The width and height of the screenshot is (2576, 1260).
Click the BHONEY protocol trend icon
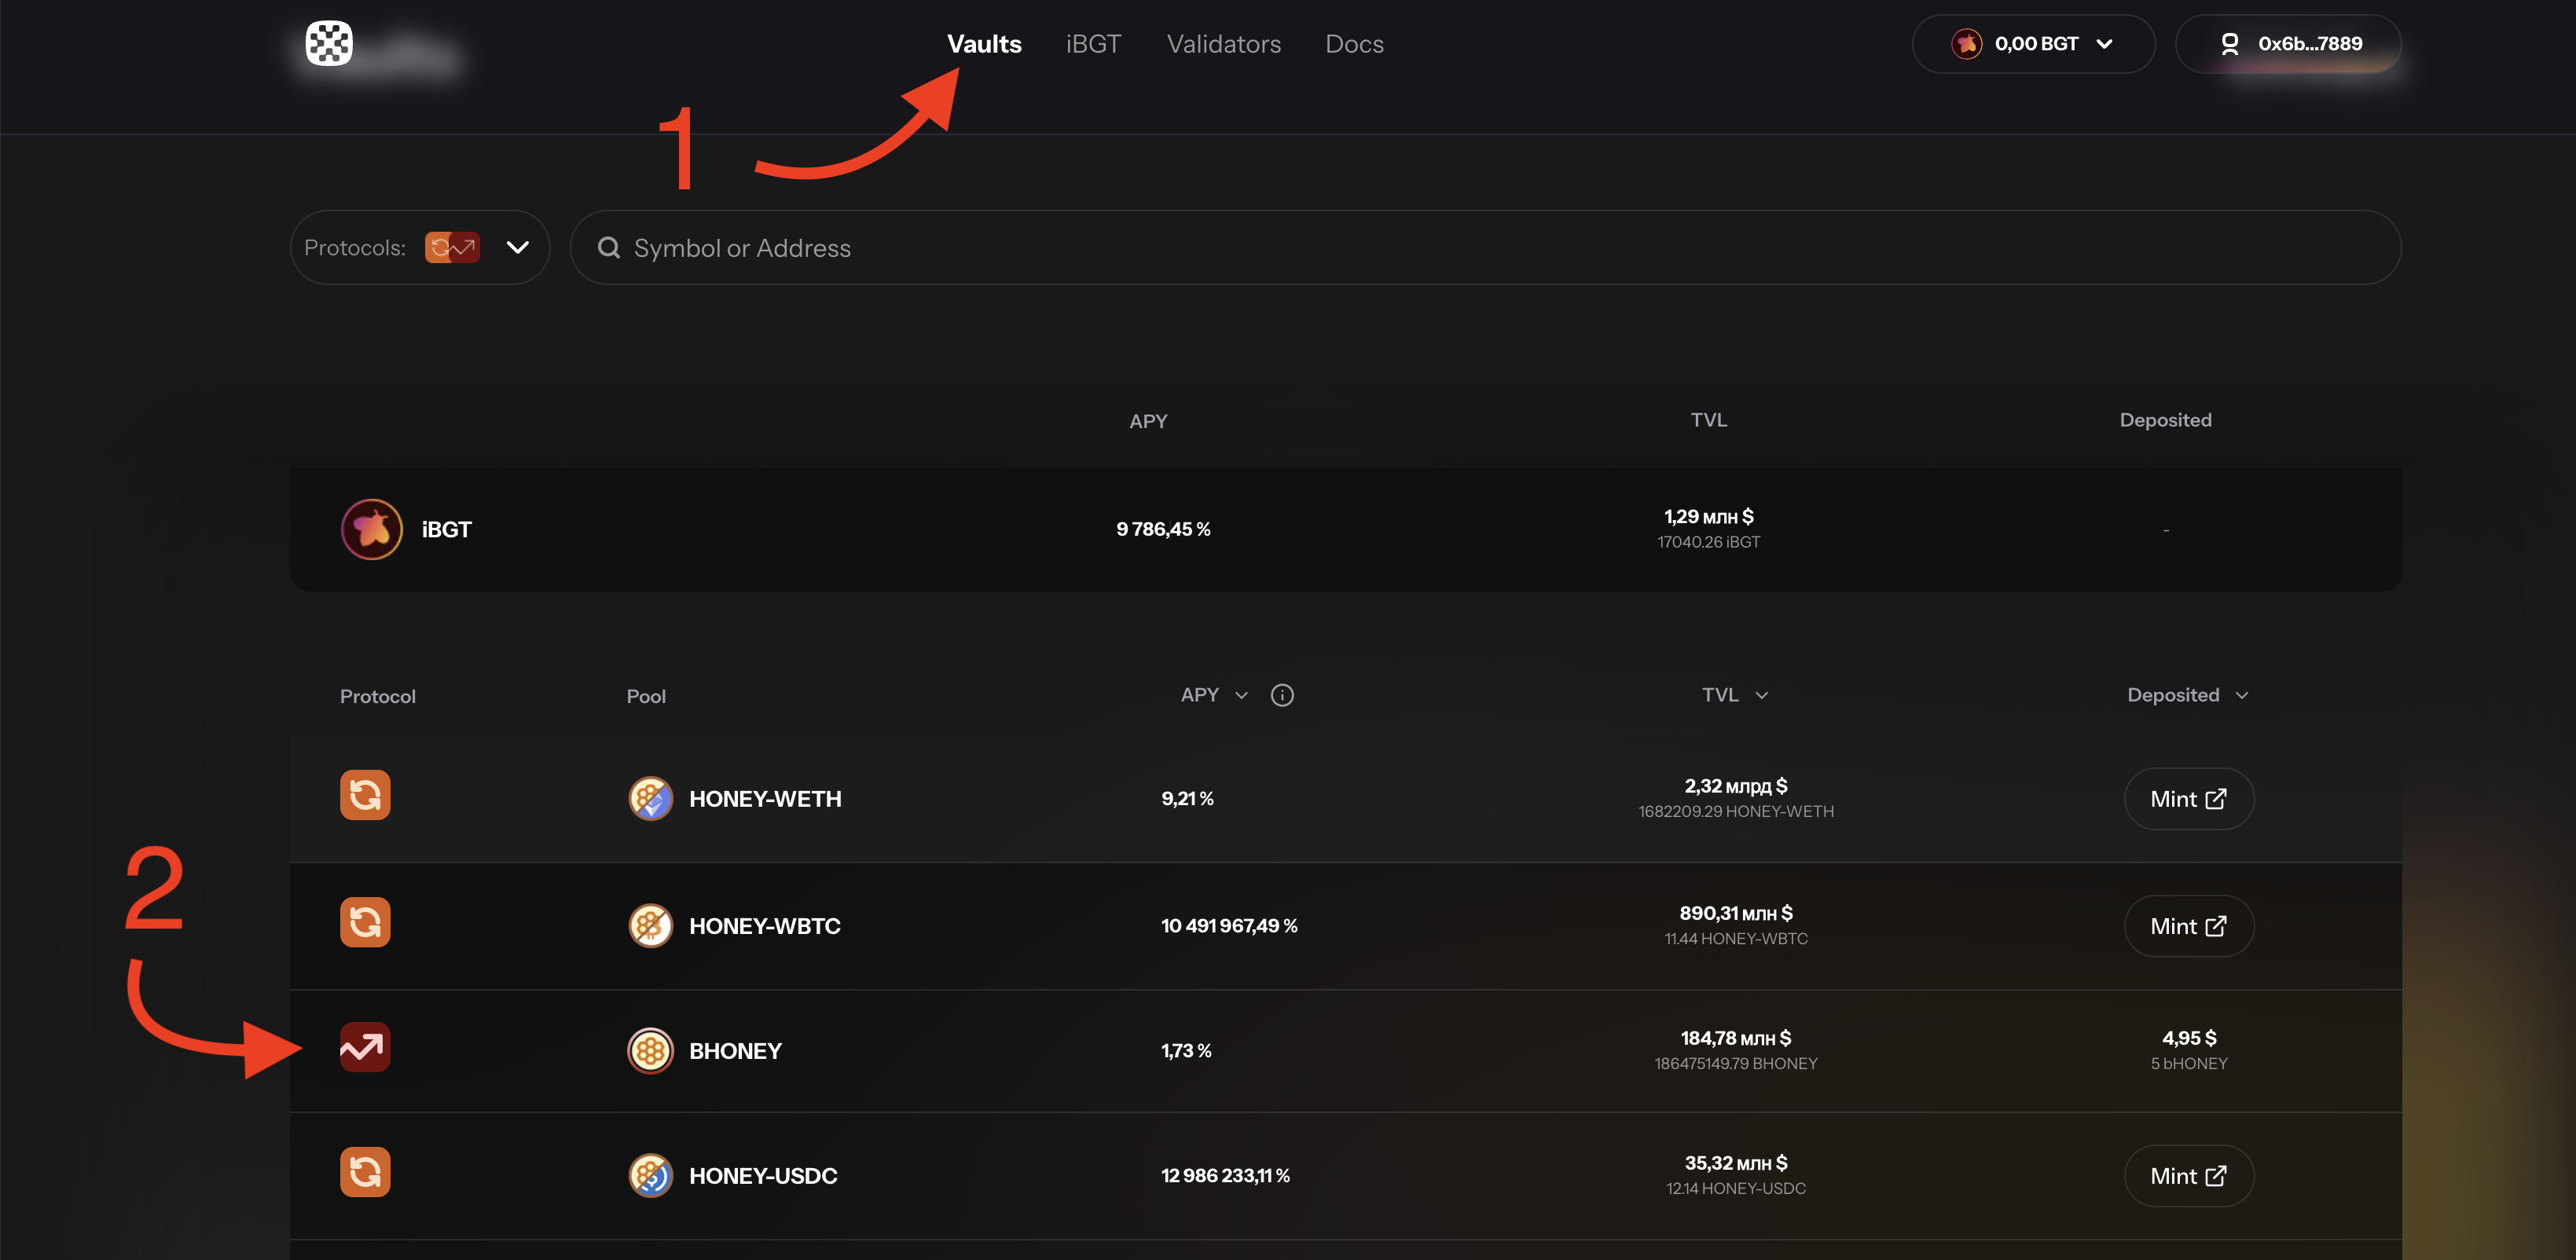pos(365,1047)
